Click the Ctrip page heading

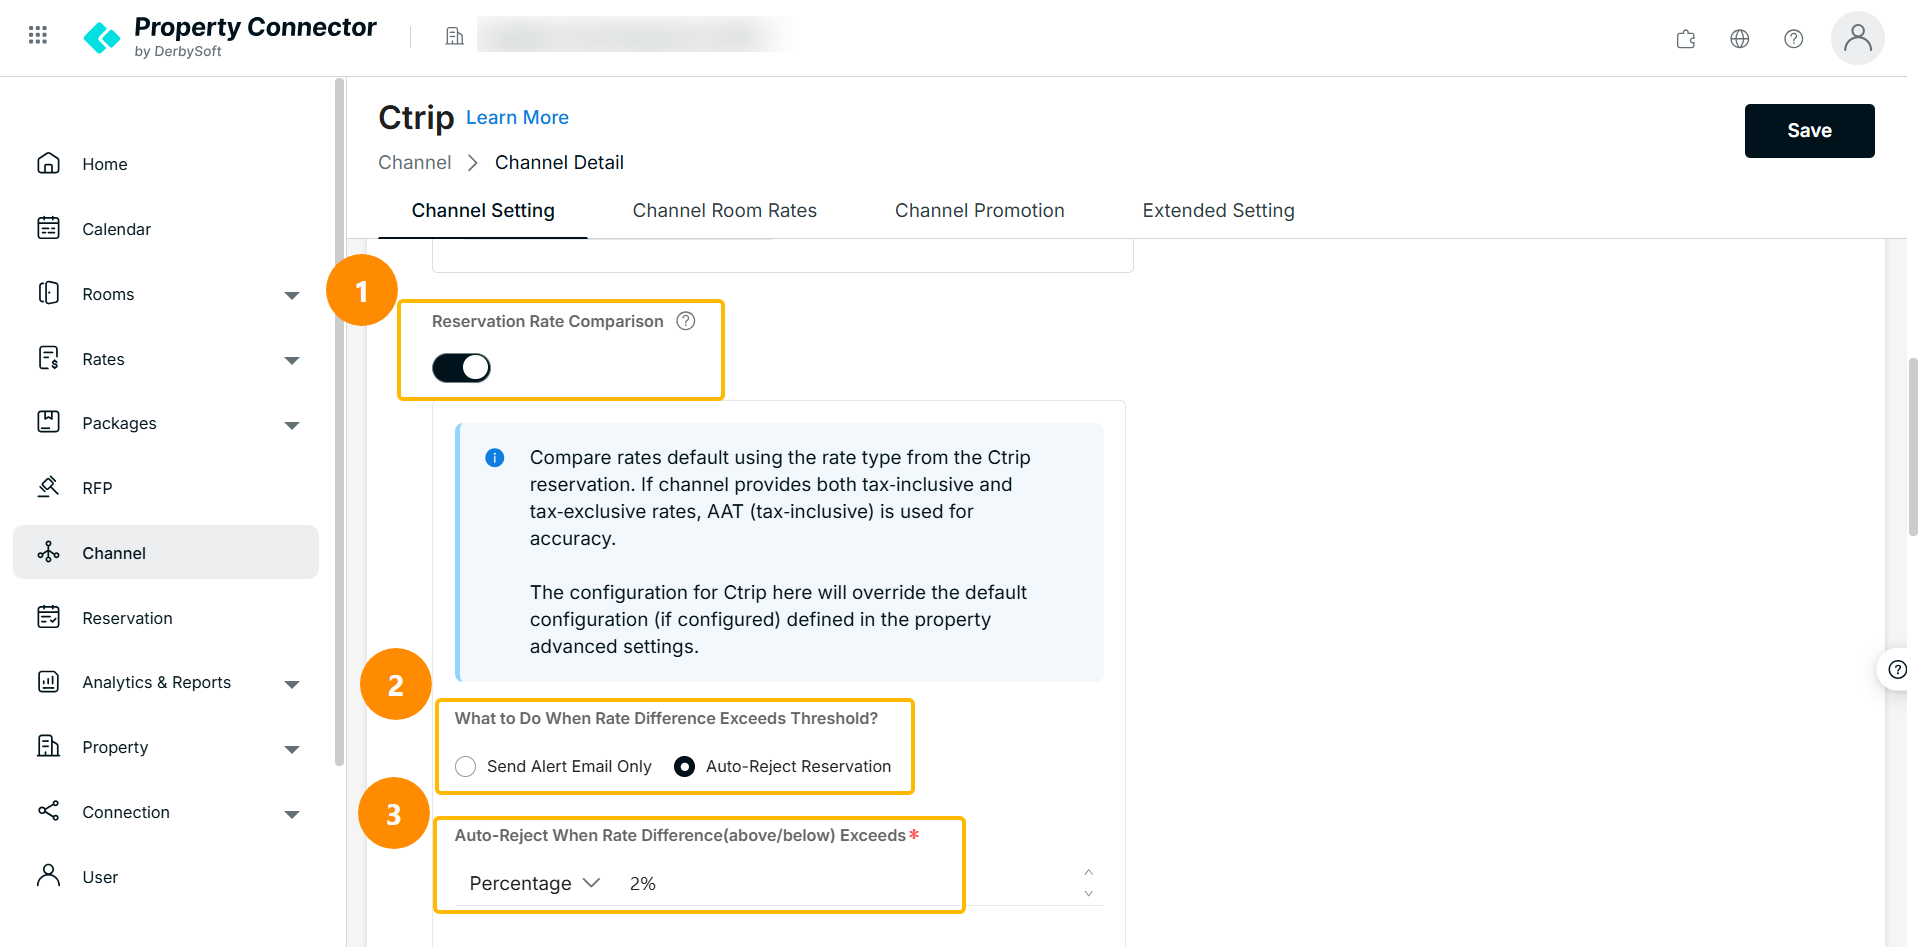tap(416, 118)
